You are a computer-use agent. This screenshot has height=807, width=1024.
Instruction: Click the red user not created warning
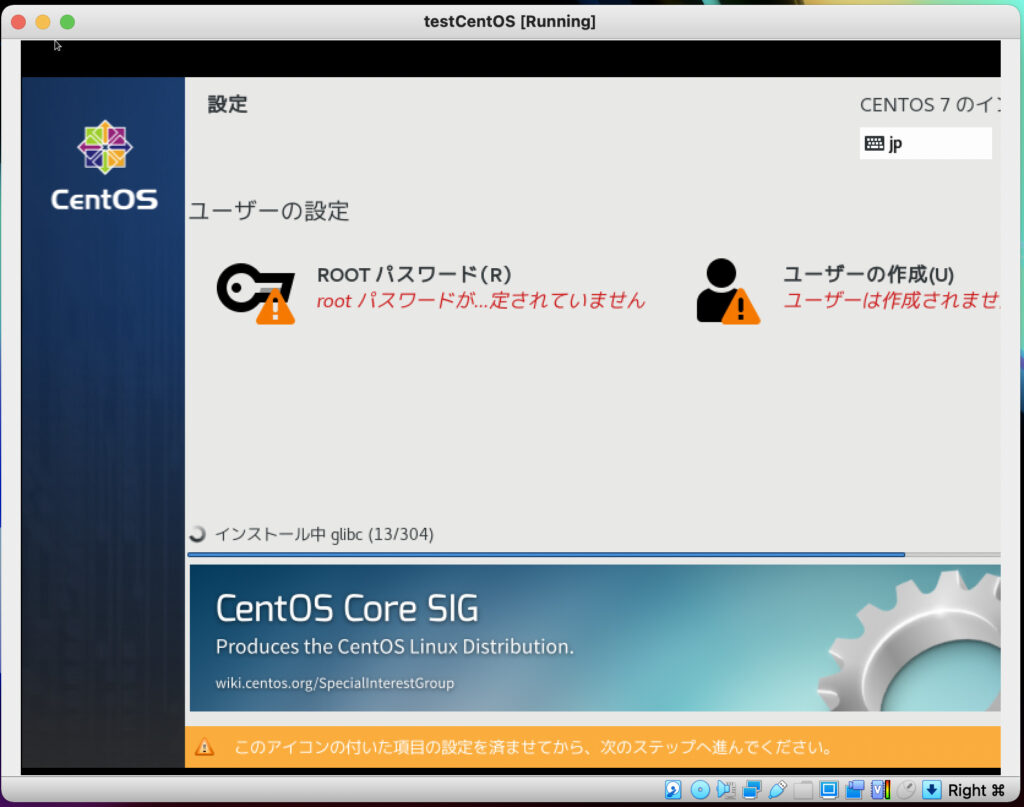[891, 300]
